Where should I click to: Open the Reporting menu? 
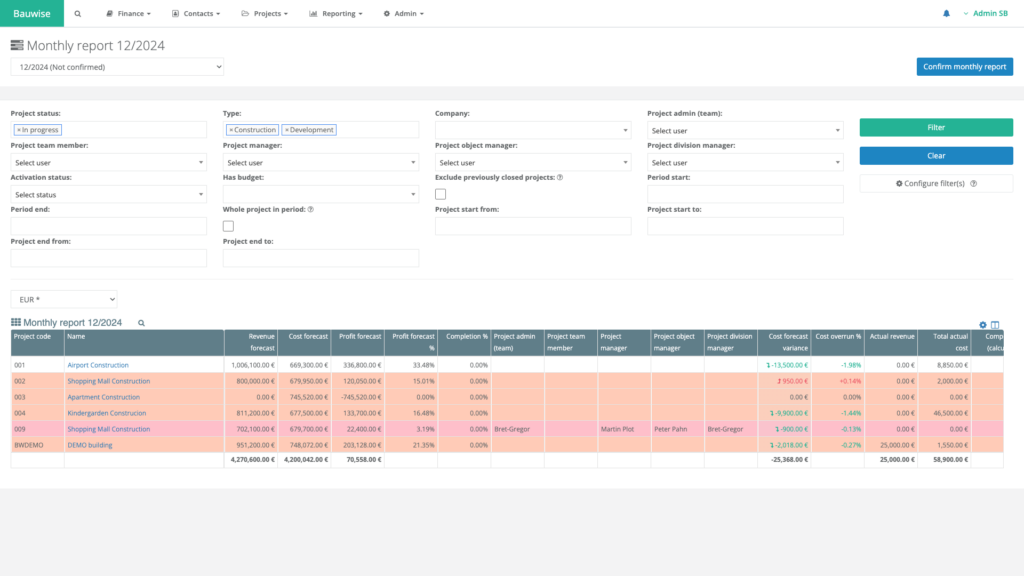pos(336,14)
